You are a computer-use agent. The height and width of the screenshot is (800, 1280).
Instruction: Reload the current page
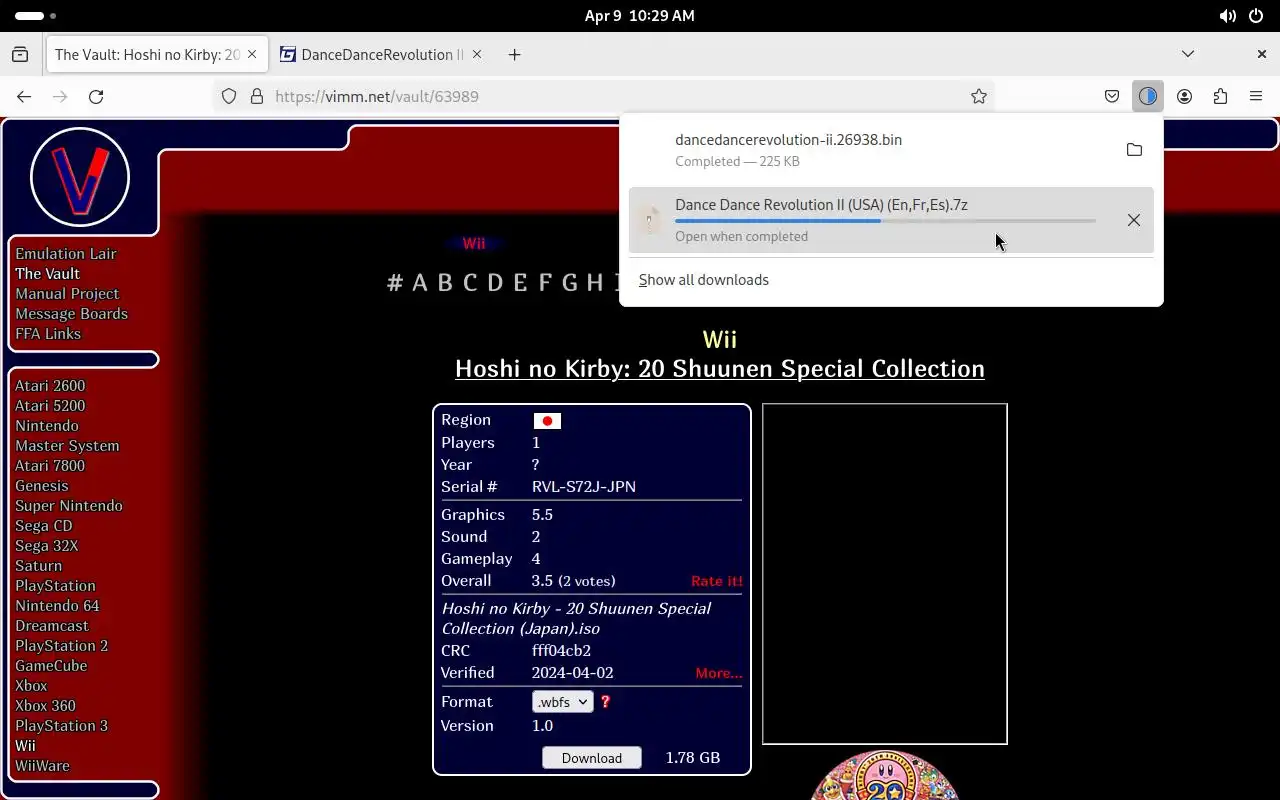(x=96, y=97)
